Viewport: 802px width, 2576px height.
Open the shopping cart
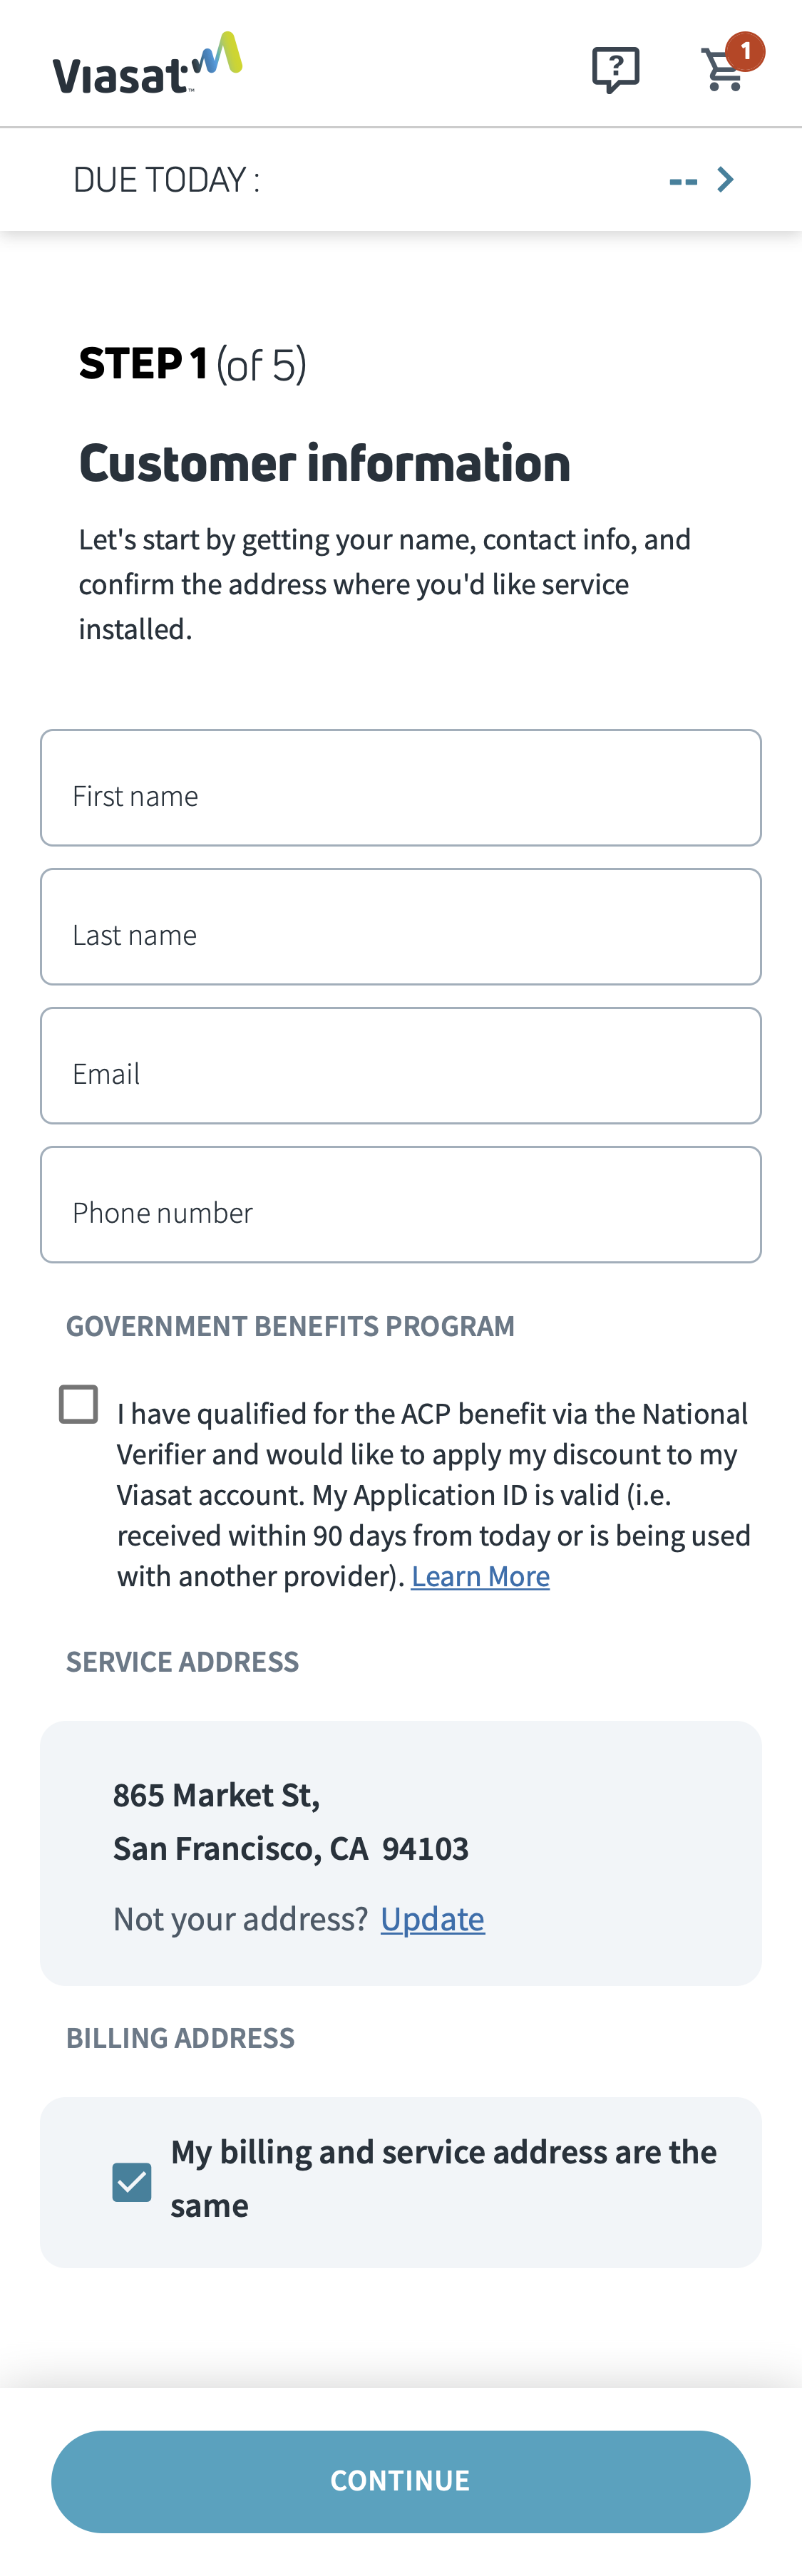point(722,71)
